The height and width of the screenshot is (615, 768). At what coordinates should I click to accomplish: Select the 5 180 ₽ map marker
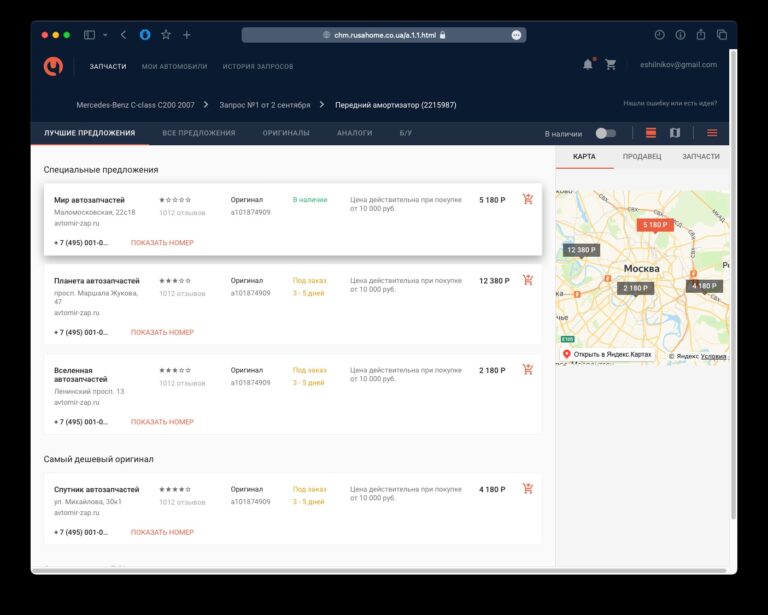pyautogui.click(x=655, y=225)
